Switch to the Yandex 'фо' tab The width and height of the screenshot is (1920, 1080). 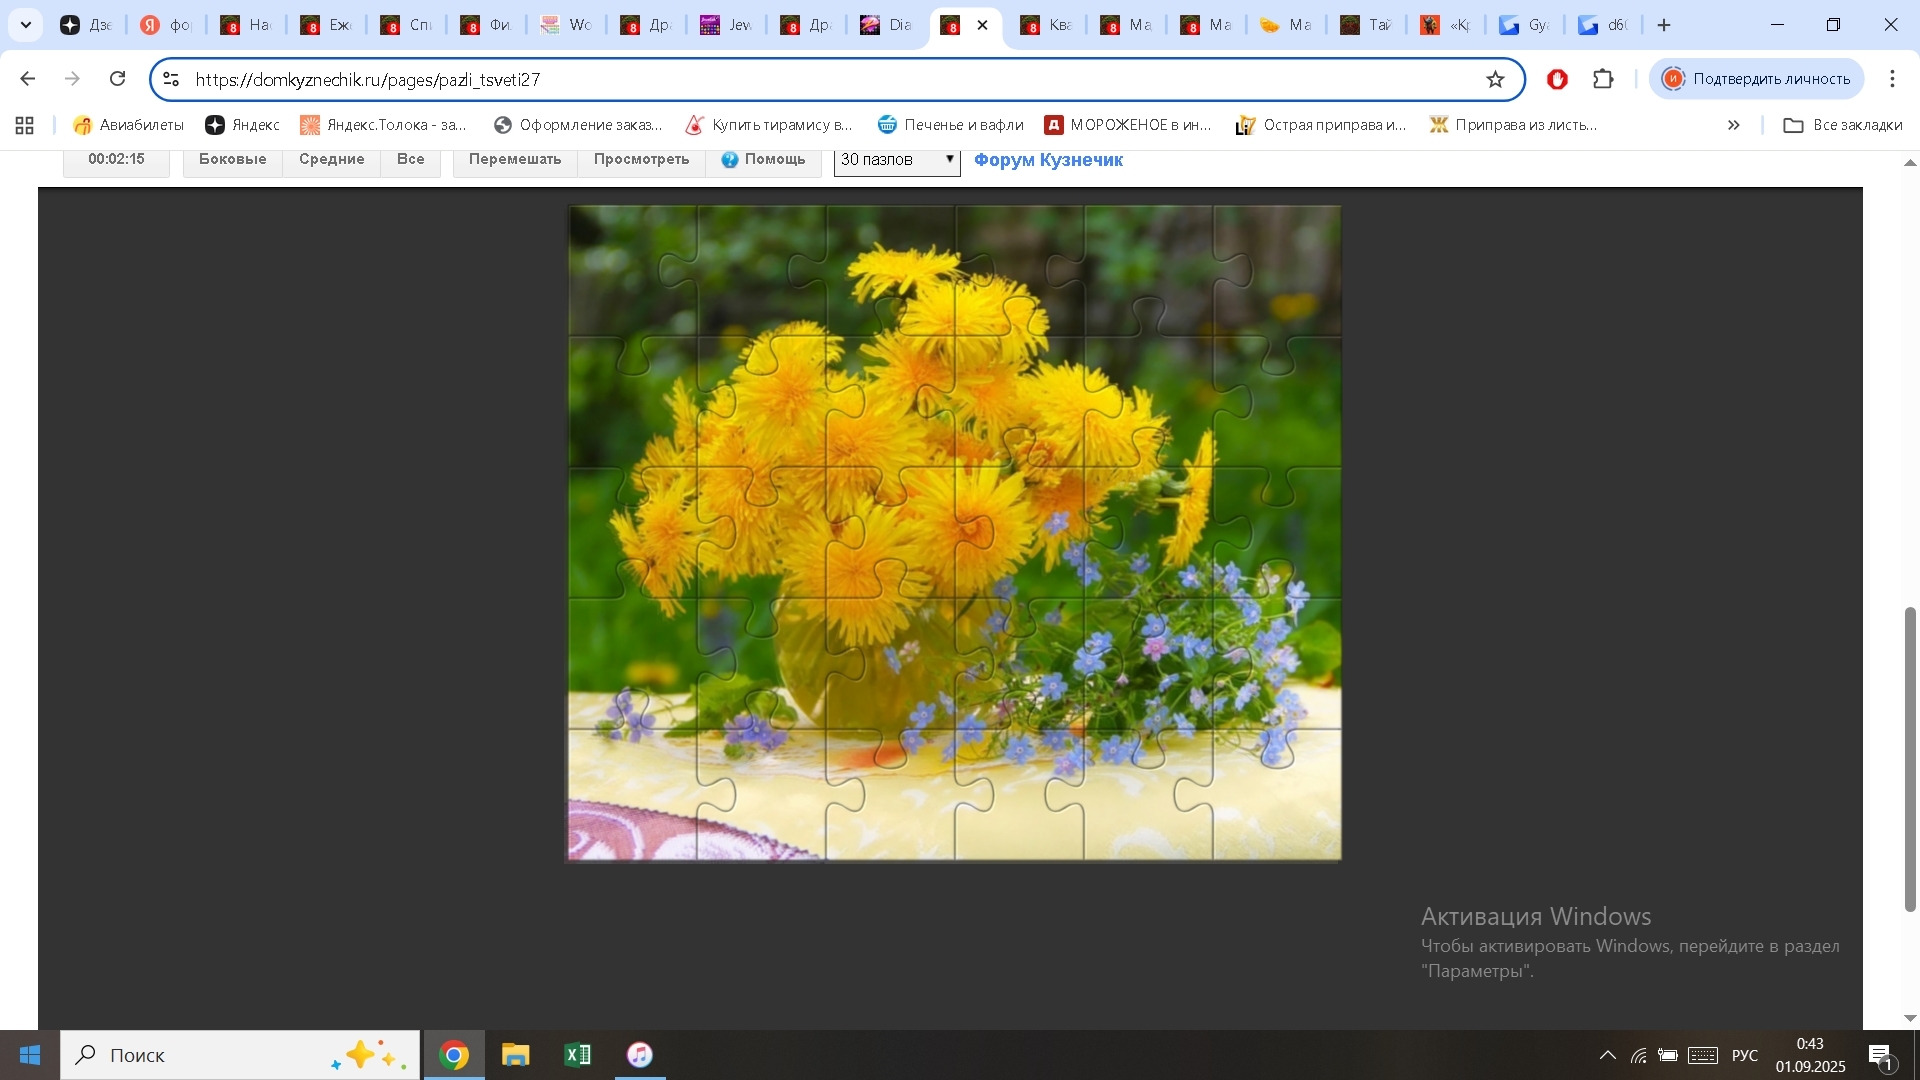[x=166, y=25]
